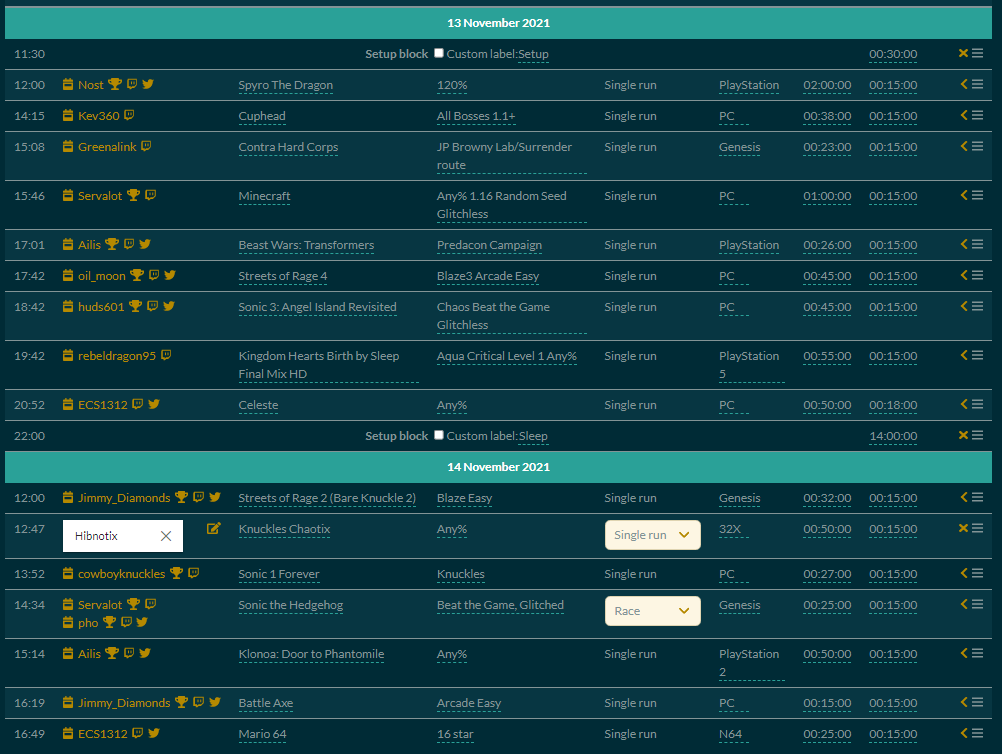Click the 00:38:00 estimate for Cuphead
Image resolution: width=1002 pixels, height=754 pixels.
pos(827,116)
